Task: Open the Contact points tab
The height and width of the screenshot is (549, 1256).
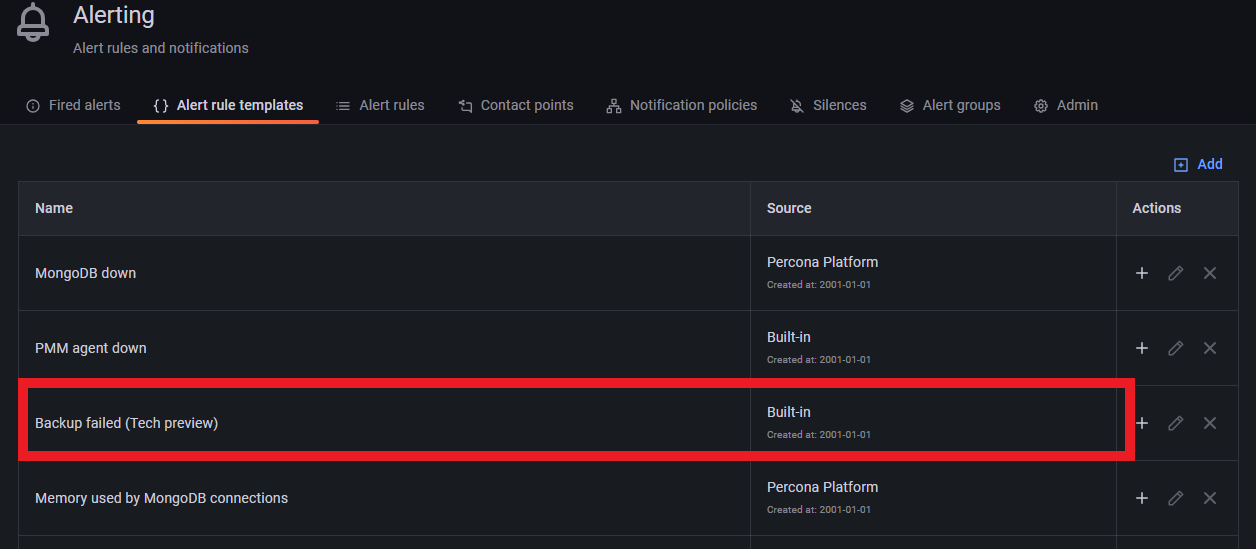Action: (516, 105)
